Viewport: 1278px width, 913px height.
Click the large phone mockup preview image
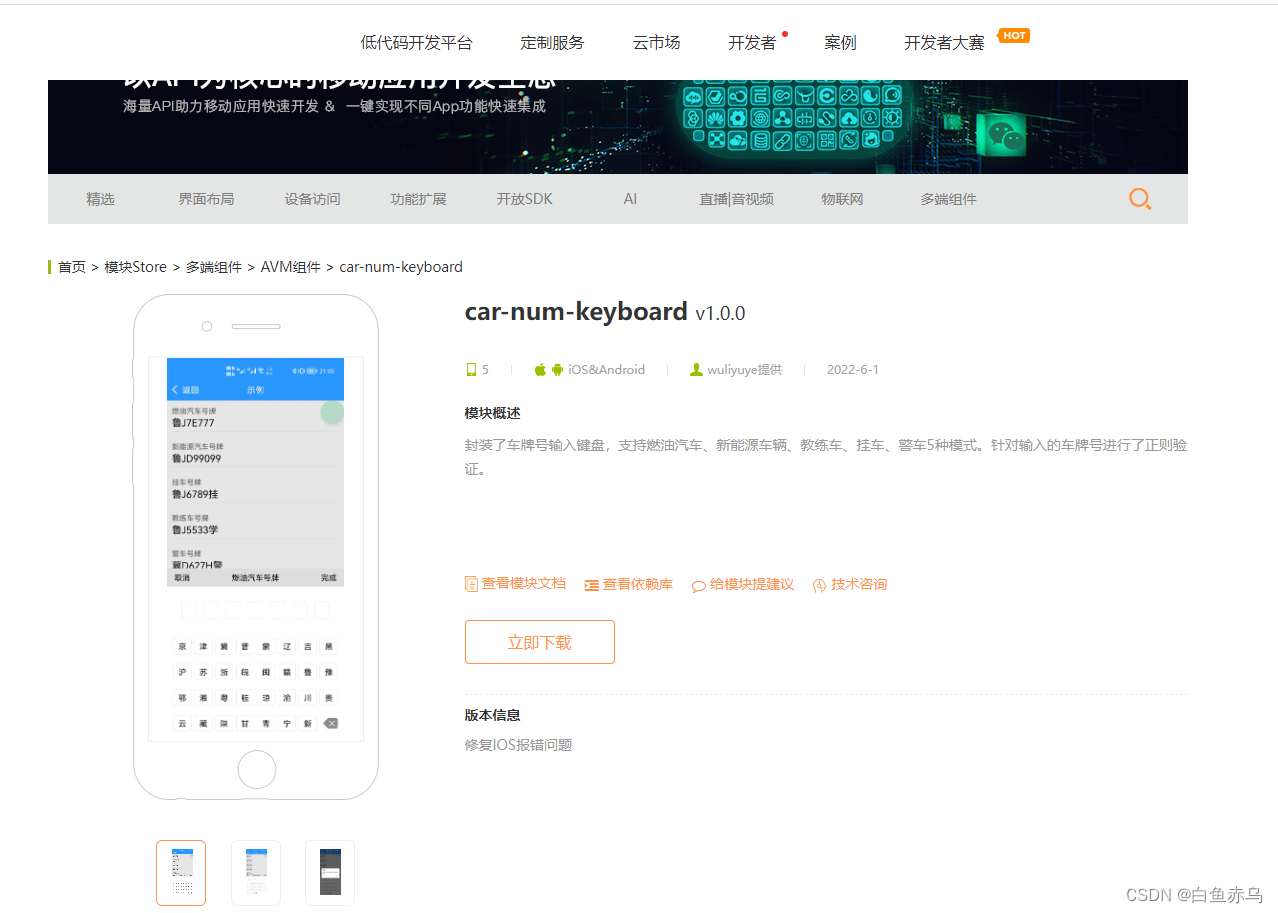coord(256,547)
